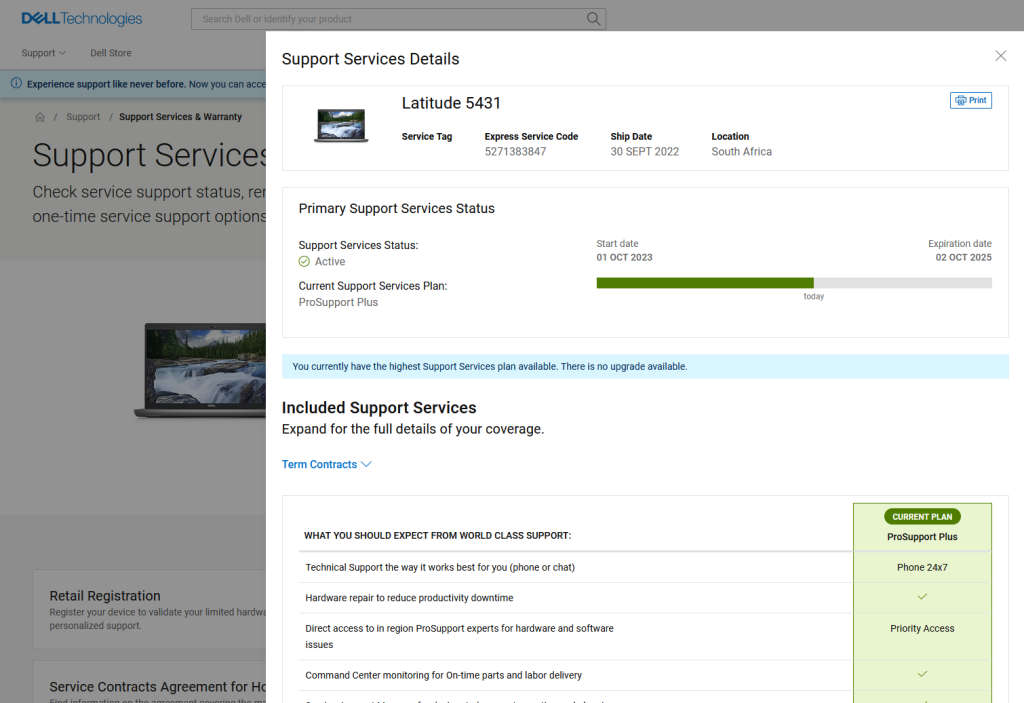1024x703 pixels.
Task: Click the home icon in breadcrumb
Action: pyautogui.click(x=40, y=117)
